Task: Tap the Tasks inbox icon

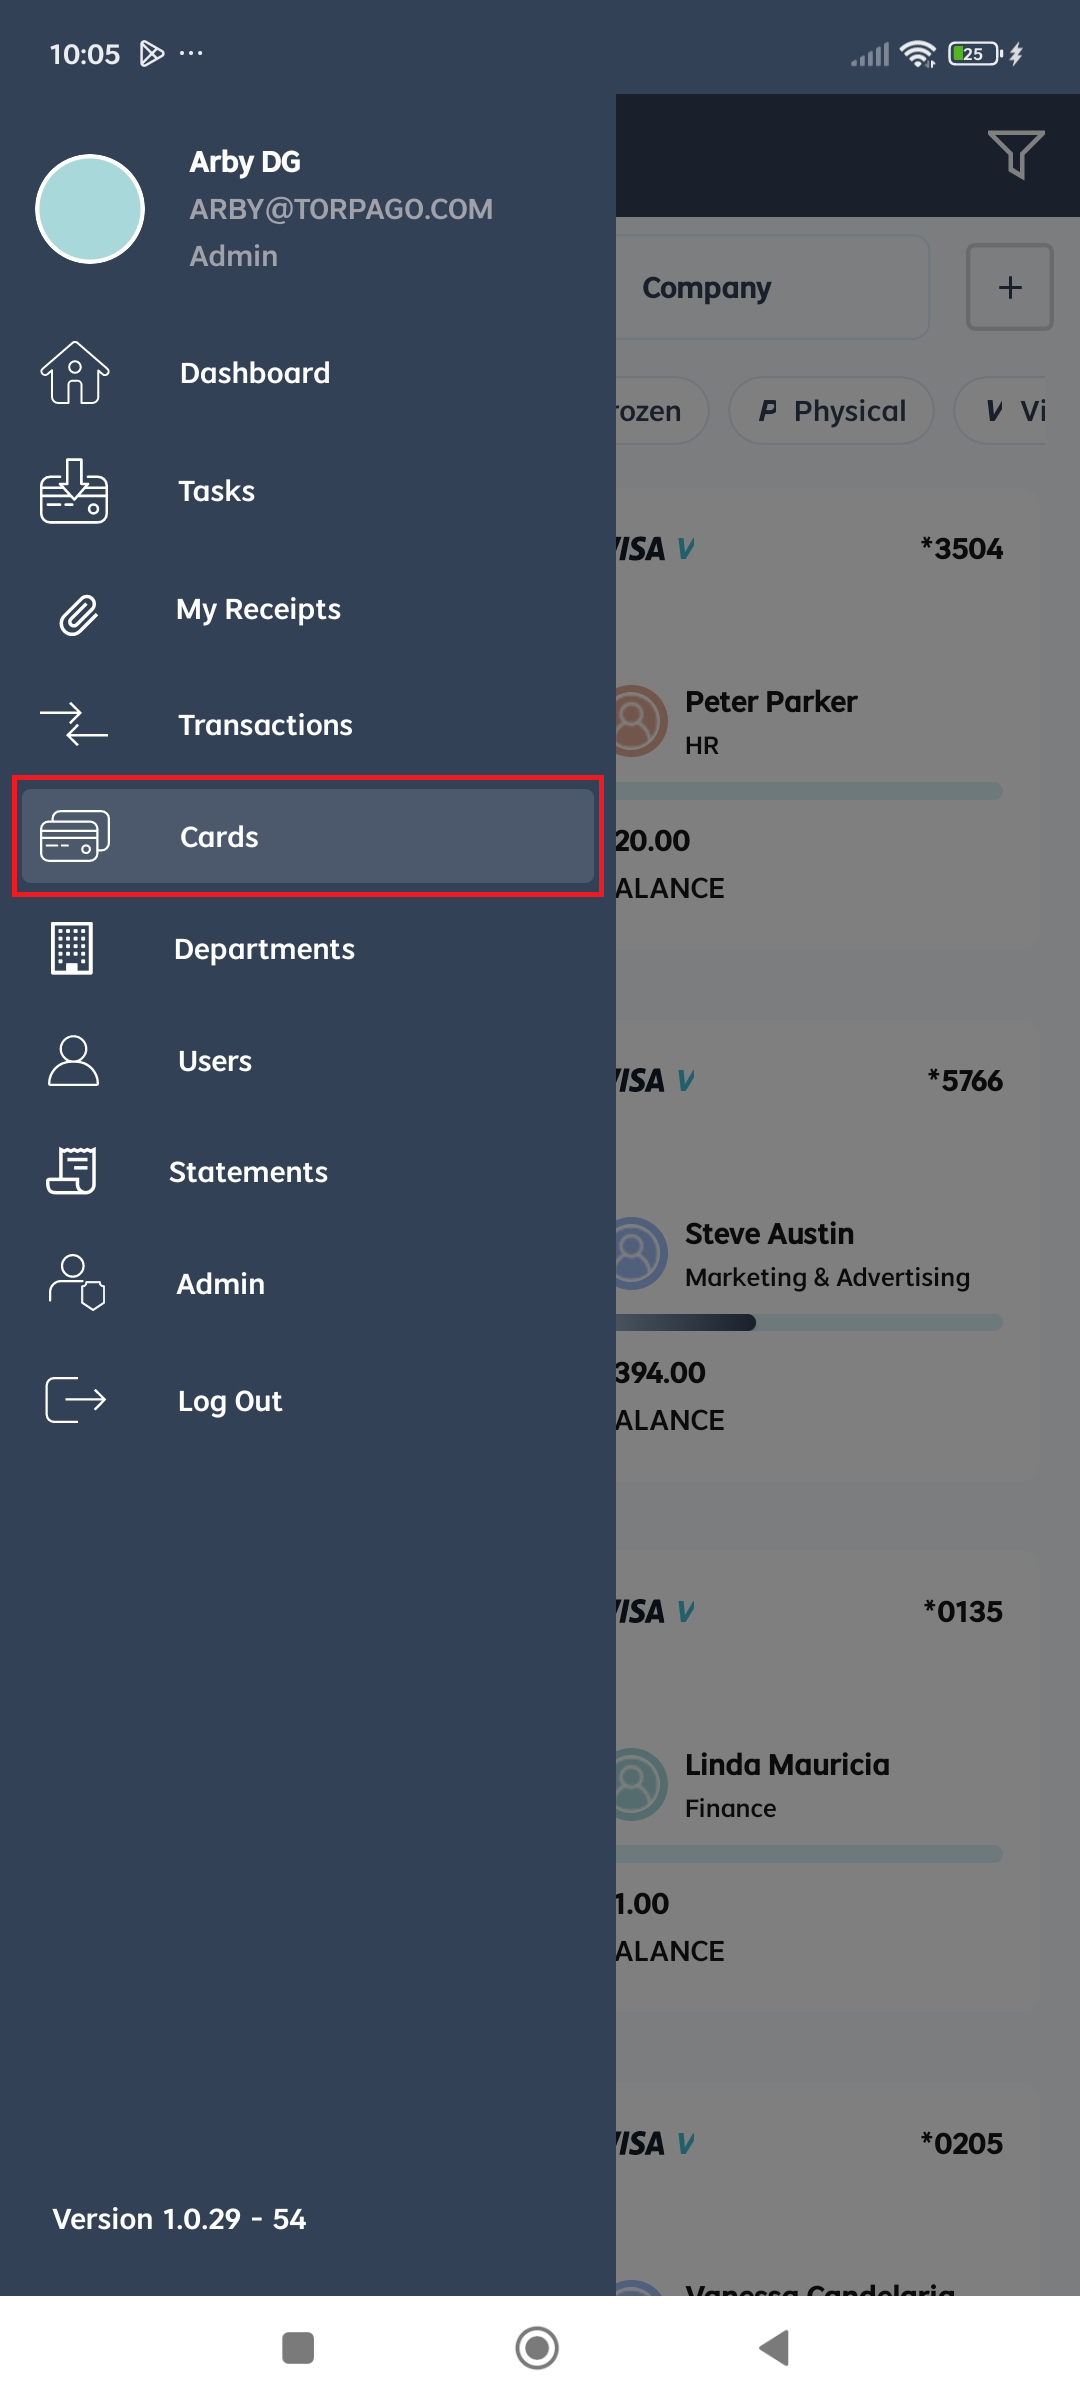Action: (74, 491)
